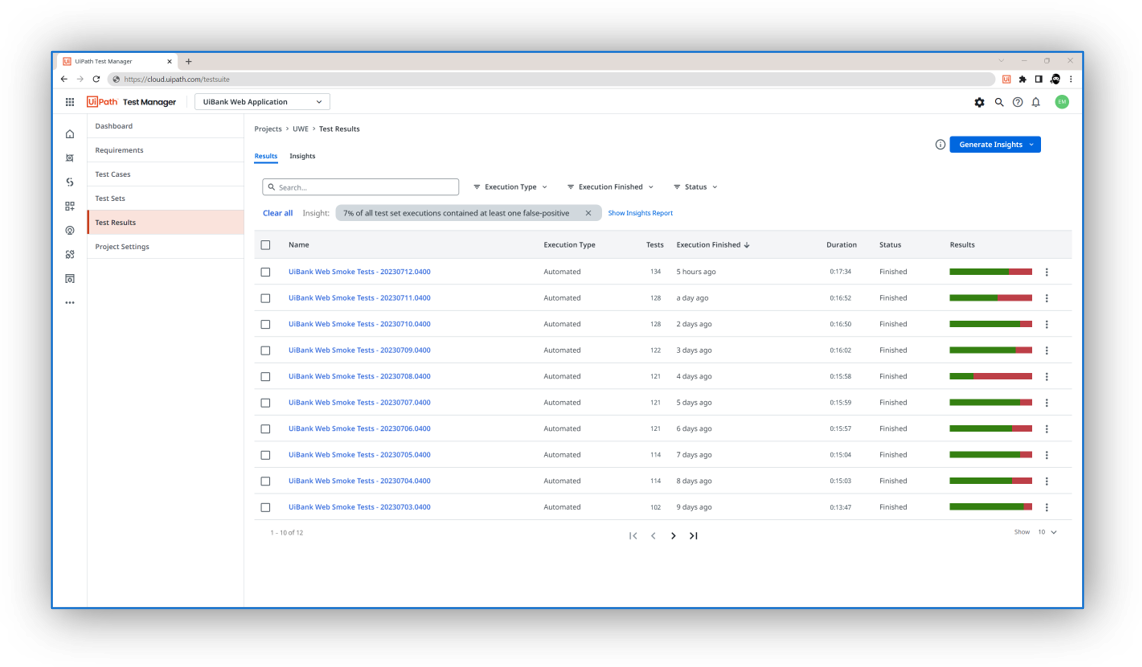Go to the Home icon in the left rail

coord(70,134)
